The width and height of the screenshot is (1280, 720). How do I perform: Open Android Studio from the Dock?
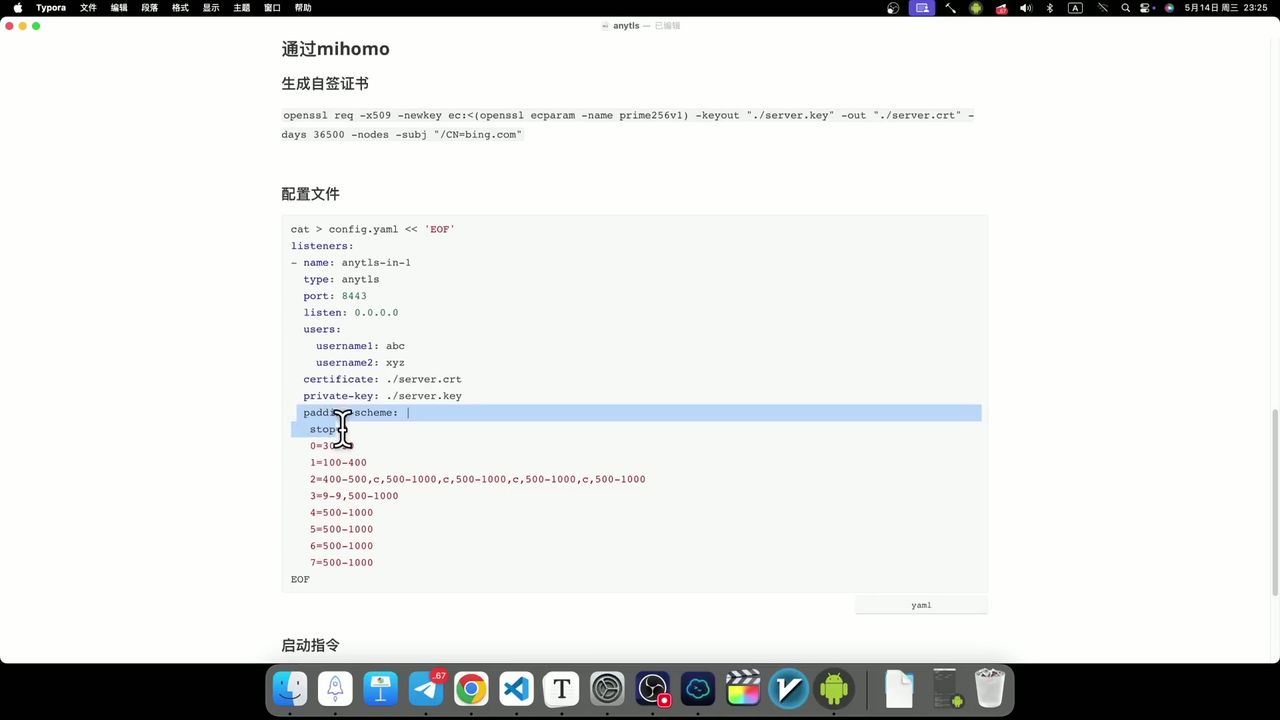833,688
